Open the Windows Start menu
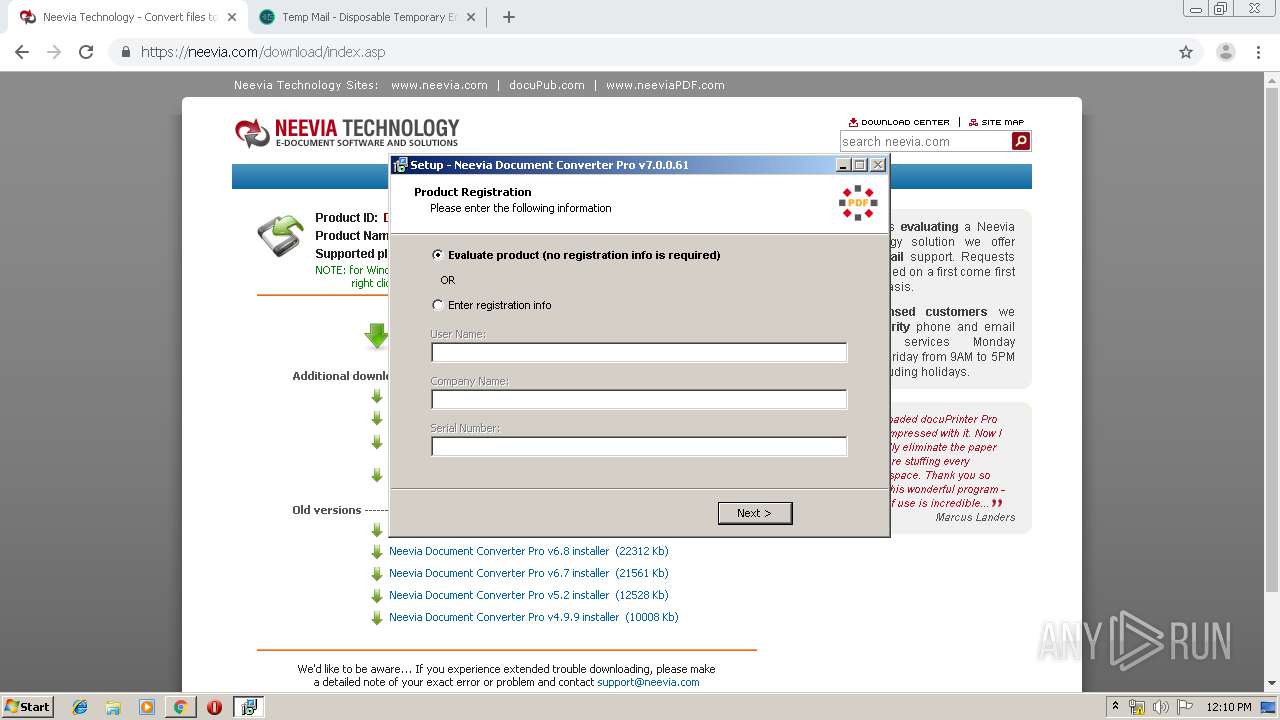This screenshot has width=1280, height=720. [28, 707]
